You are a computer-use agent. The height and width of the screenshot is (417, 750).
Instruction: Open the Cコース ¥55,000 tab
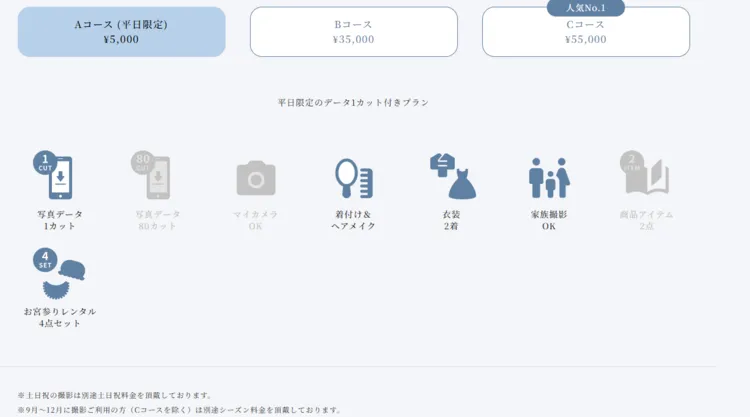tap(586, 34)
